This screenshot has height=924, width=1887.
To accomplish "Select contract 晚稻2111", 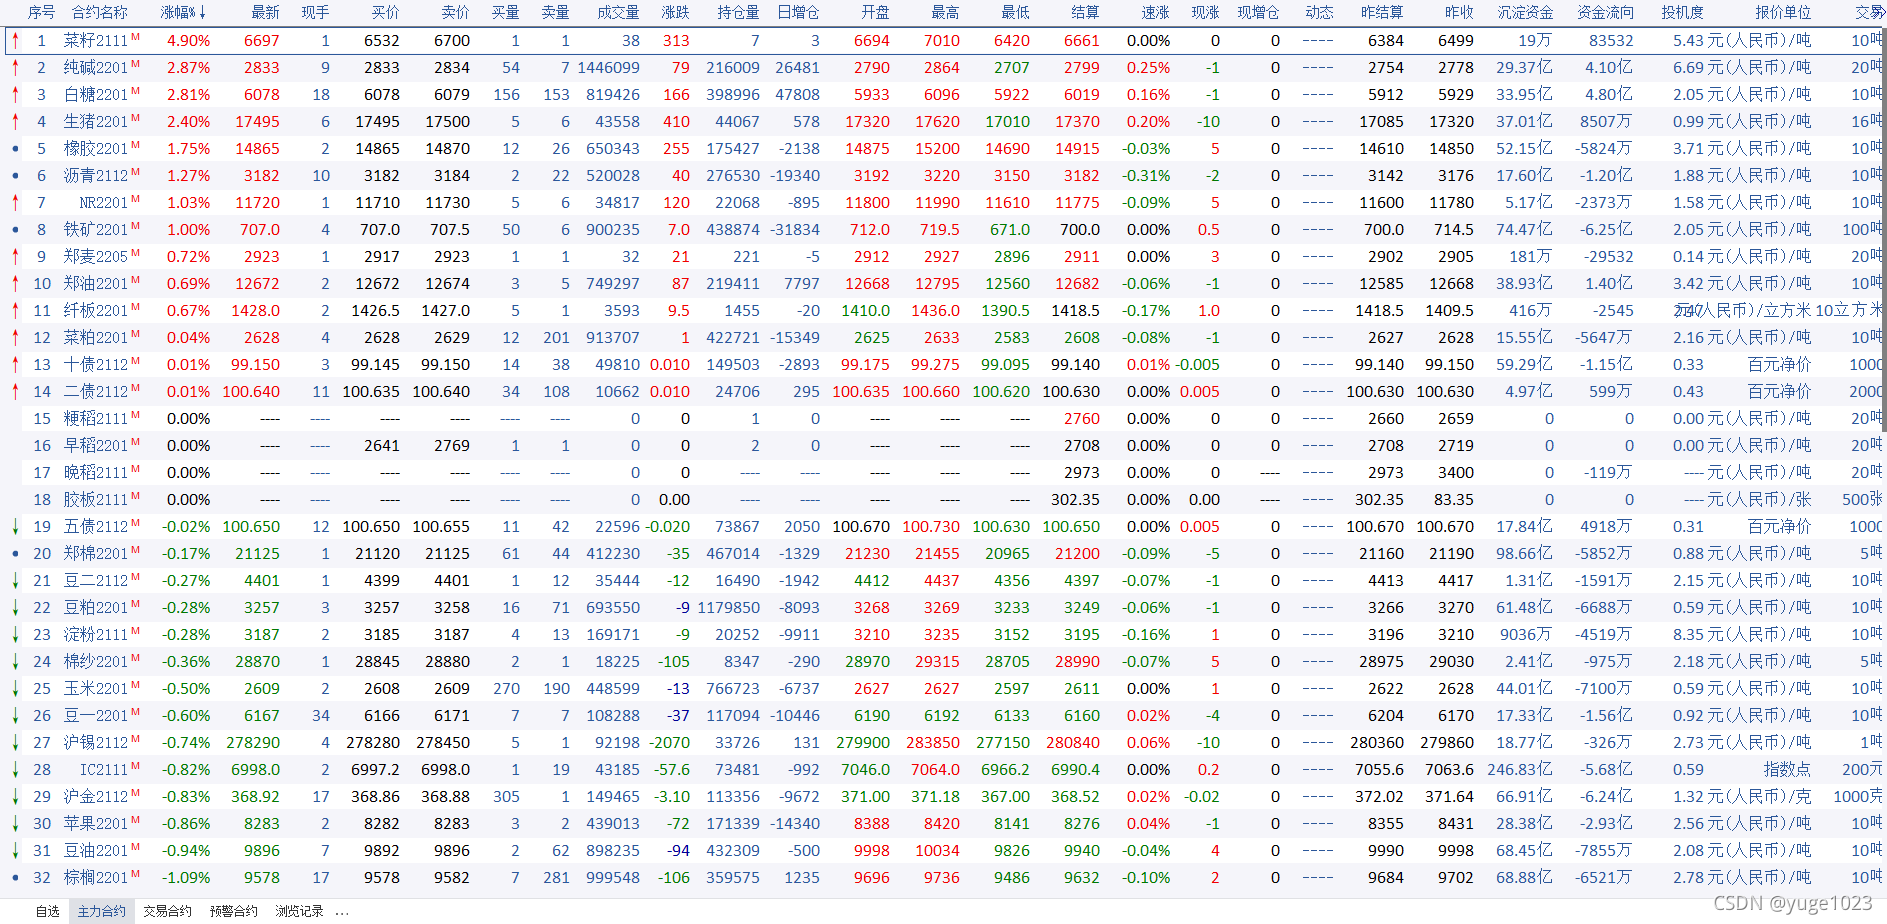I will [x=96, y=473].
